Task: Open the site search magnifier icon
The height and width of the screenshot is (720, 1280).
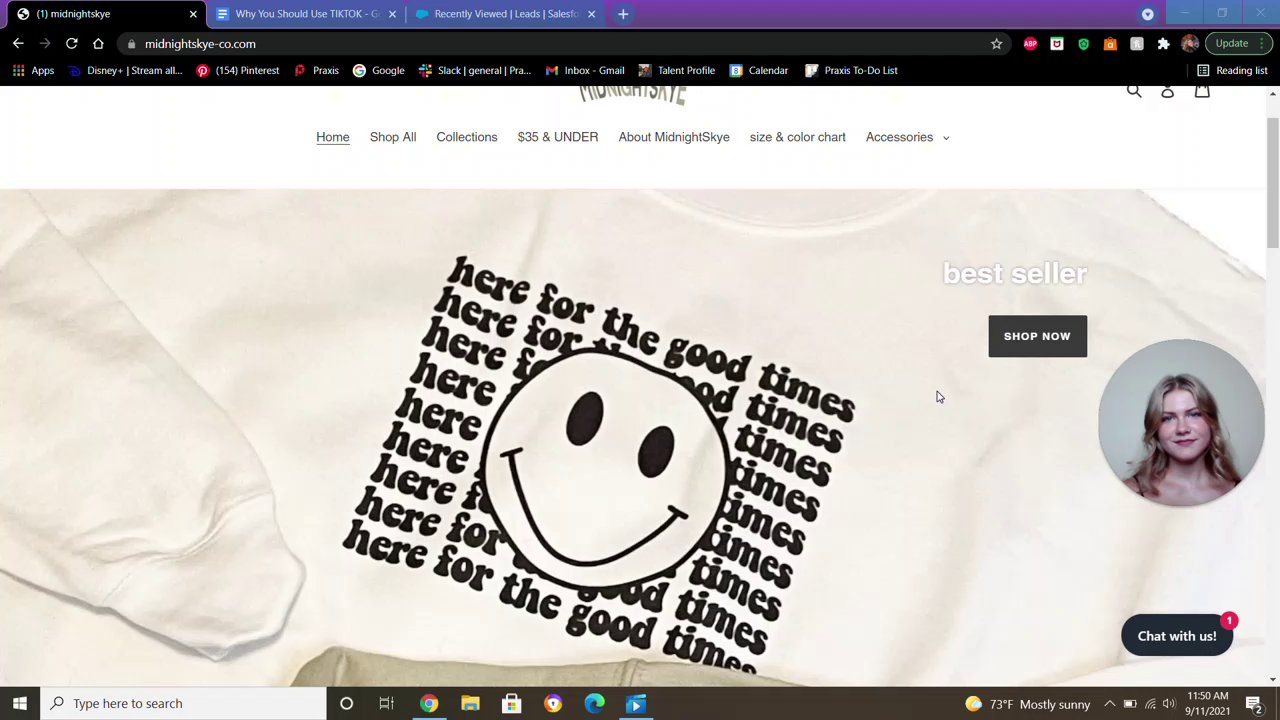Action: [1134, 91]
